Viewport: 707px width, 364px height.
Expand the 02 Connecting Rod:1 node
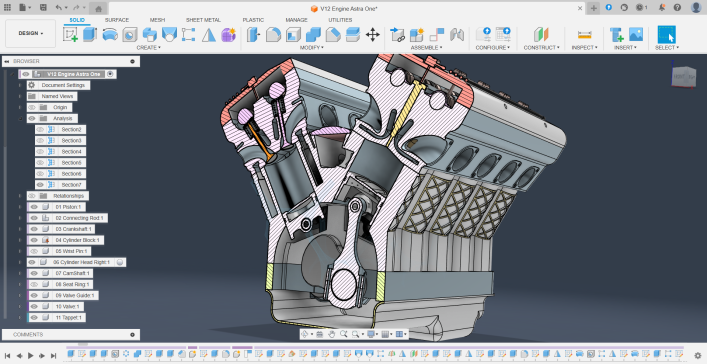coord(20,218)
